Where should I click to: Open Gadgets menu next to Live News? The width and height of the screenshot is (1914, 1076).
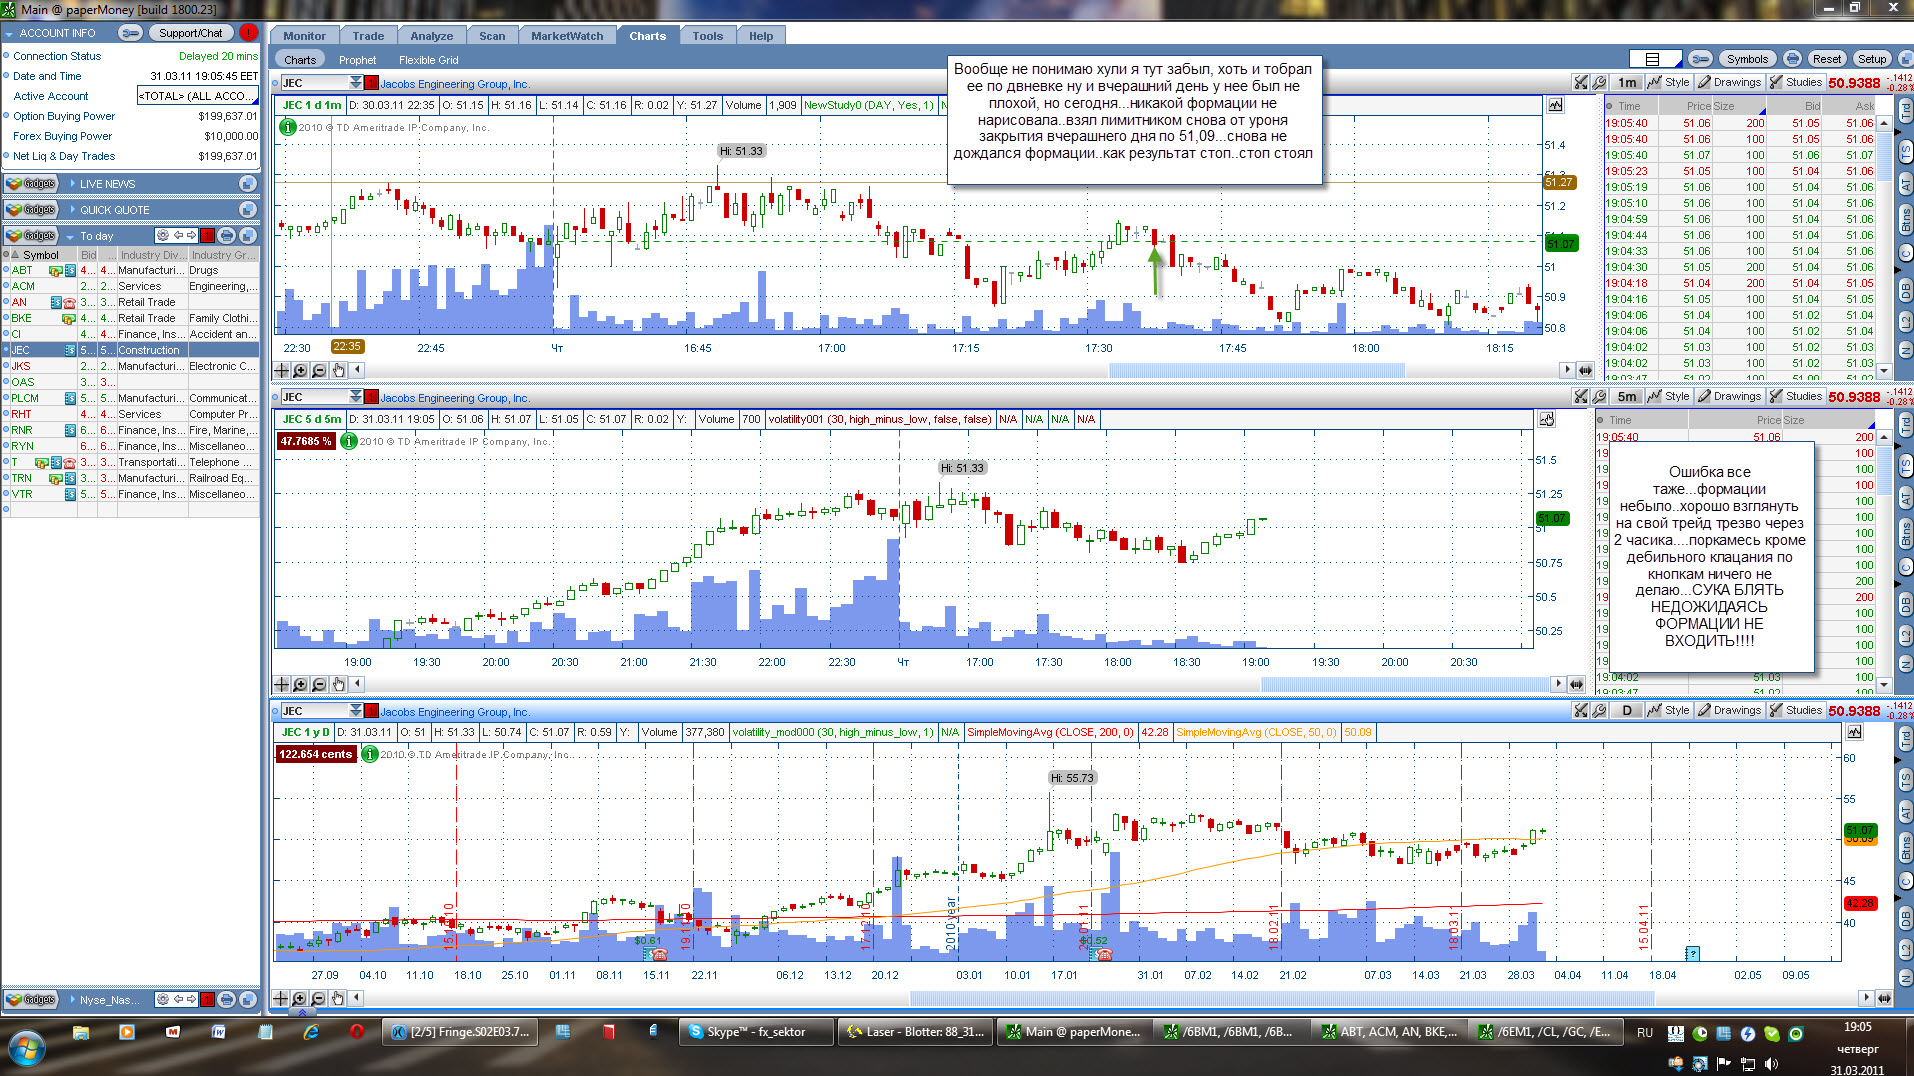[x=31, y=184]
